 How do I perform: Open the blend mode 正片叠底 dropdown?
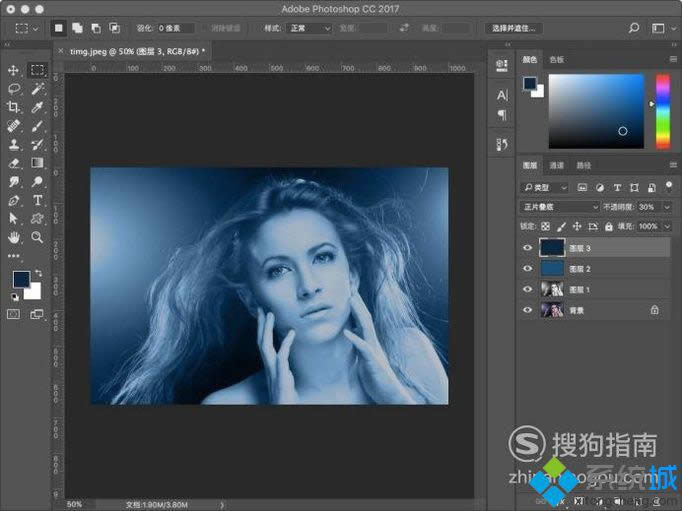coord(560,207)
